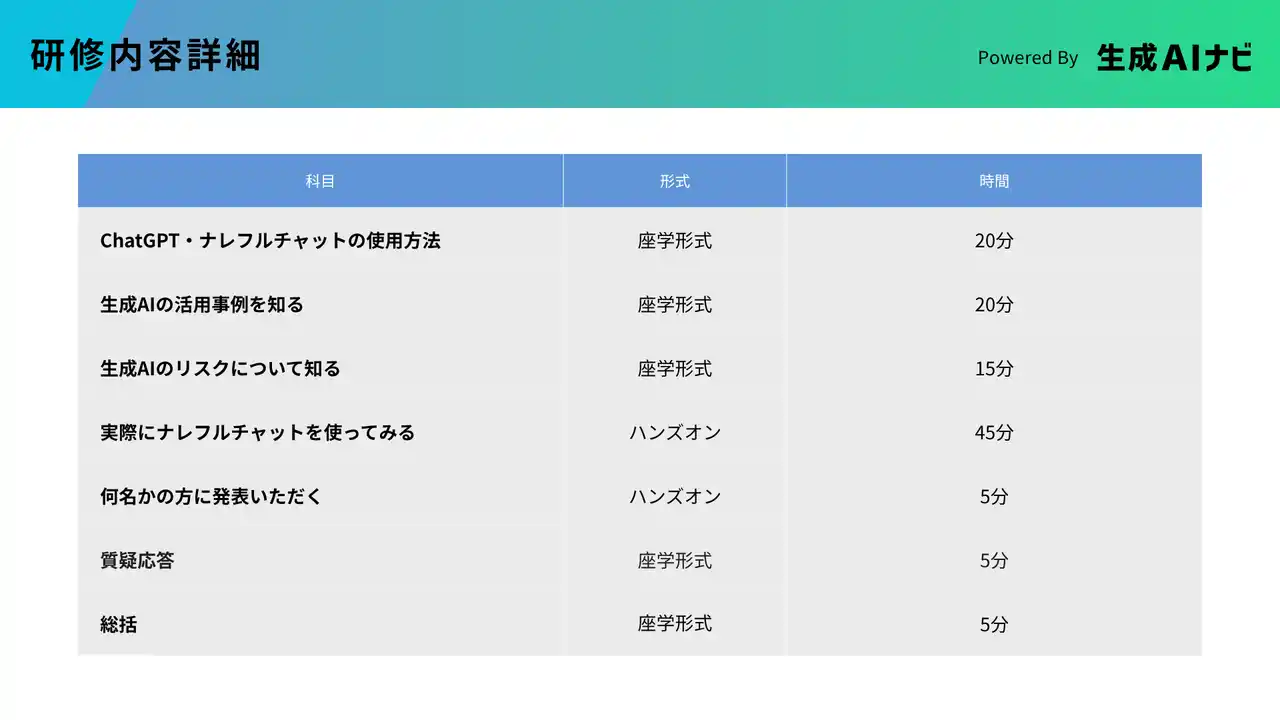Select 座学形式 in the 総括 row
1280x720 pixels.
(x=675, y=624)
